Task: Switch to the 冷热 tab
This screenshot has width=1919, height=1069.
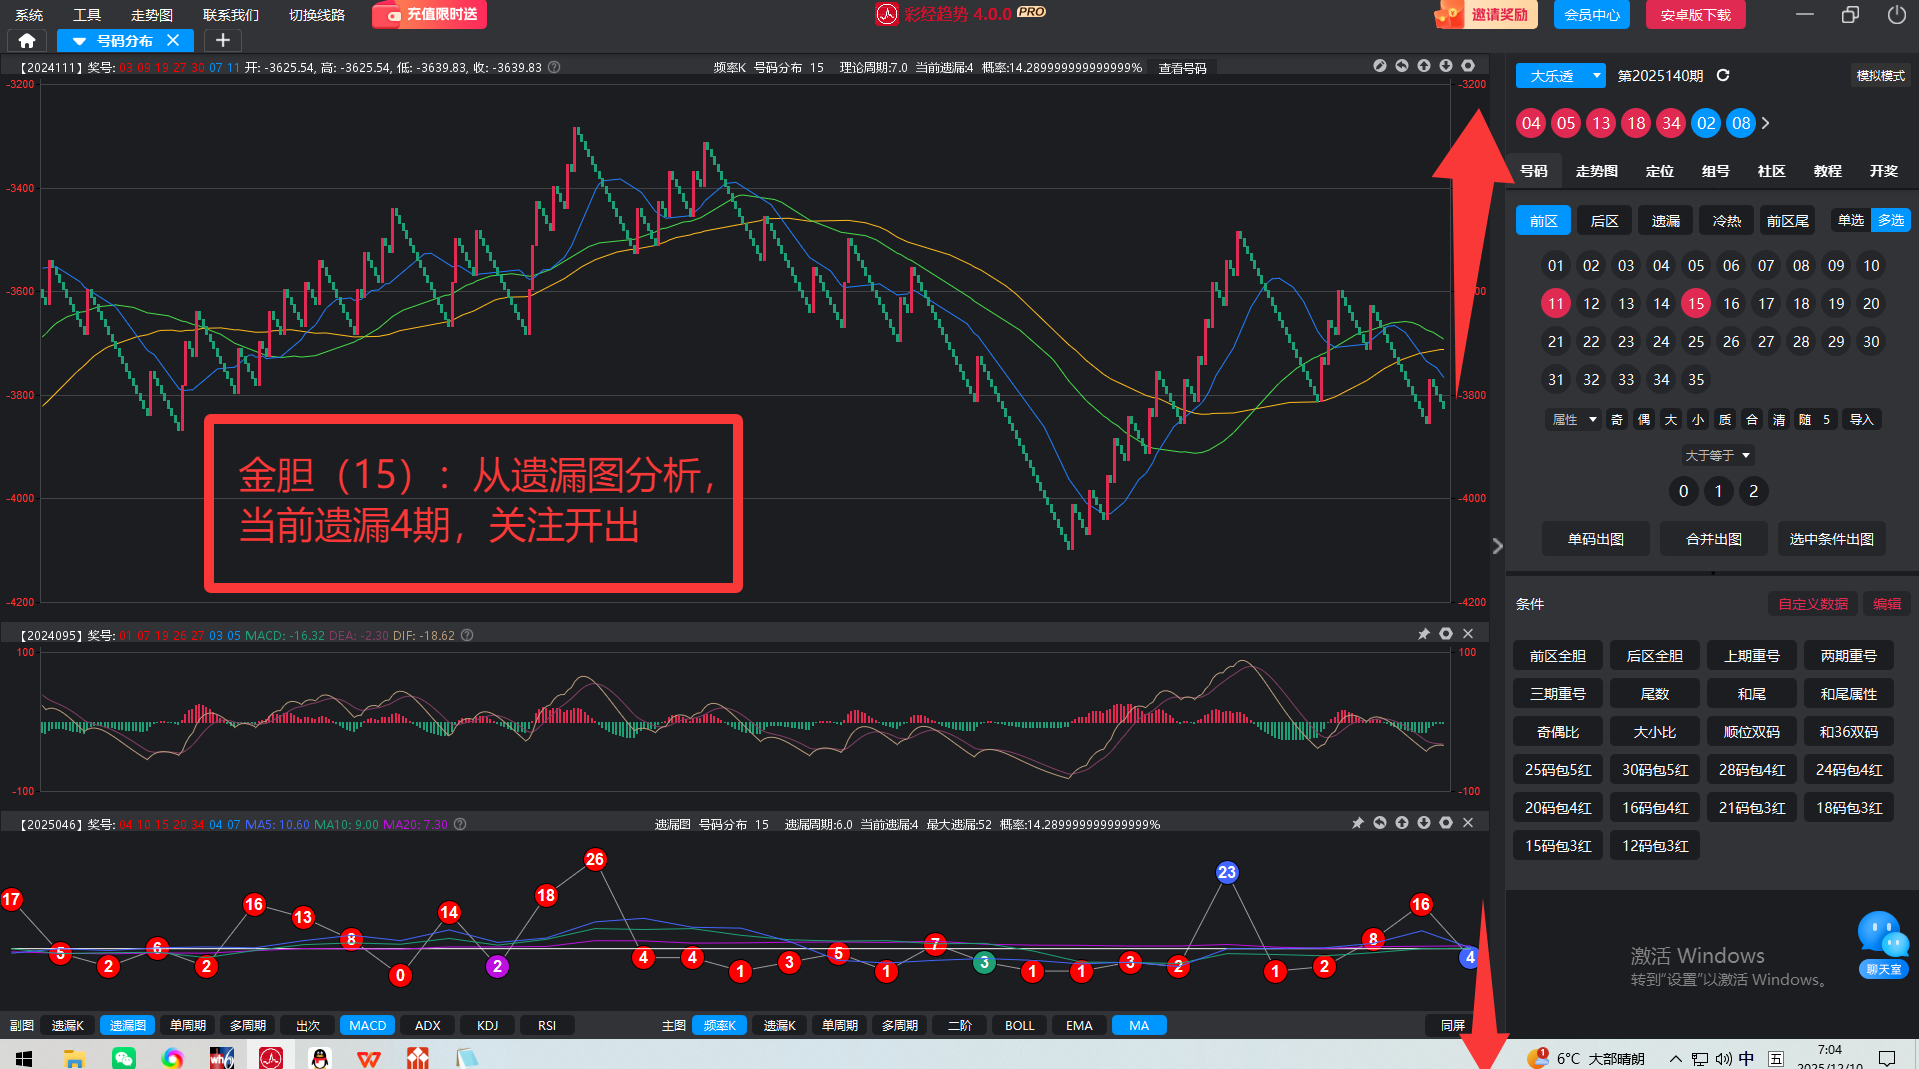Action: [x=1726, y=221]
